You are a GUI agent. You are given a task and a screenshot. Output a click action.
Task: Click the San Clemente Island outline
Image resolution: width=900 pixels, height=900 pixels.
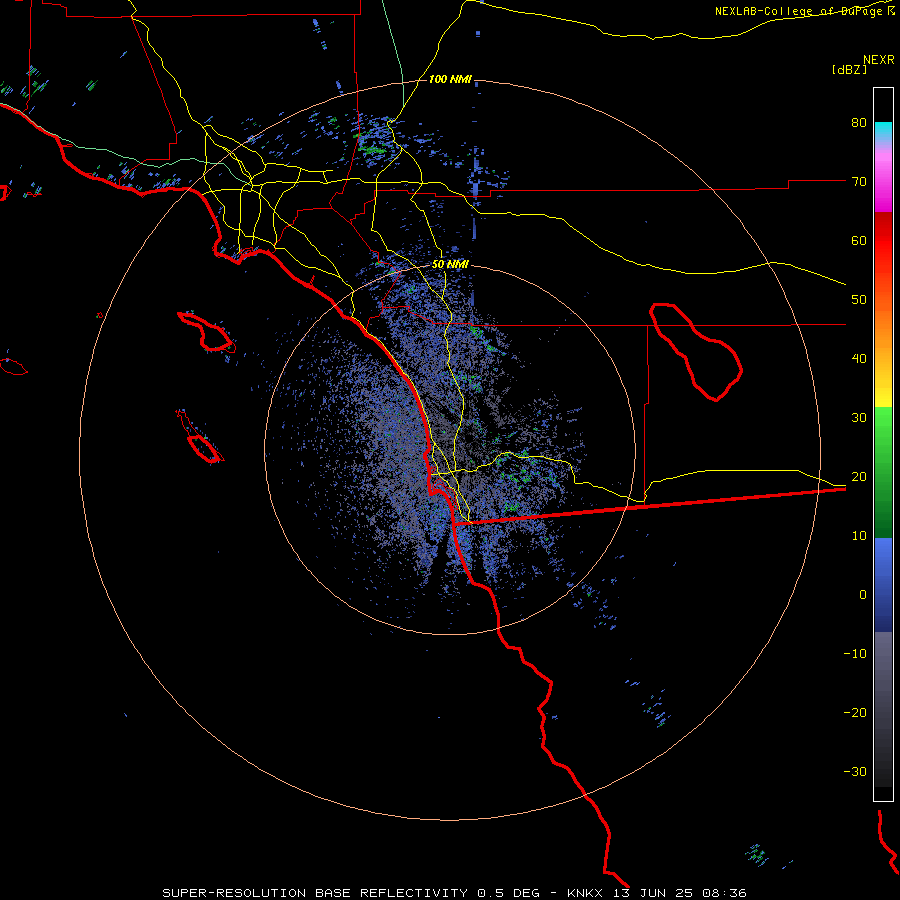200,437
